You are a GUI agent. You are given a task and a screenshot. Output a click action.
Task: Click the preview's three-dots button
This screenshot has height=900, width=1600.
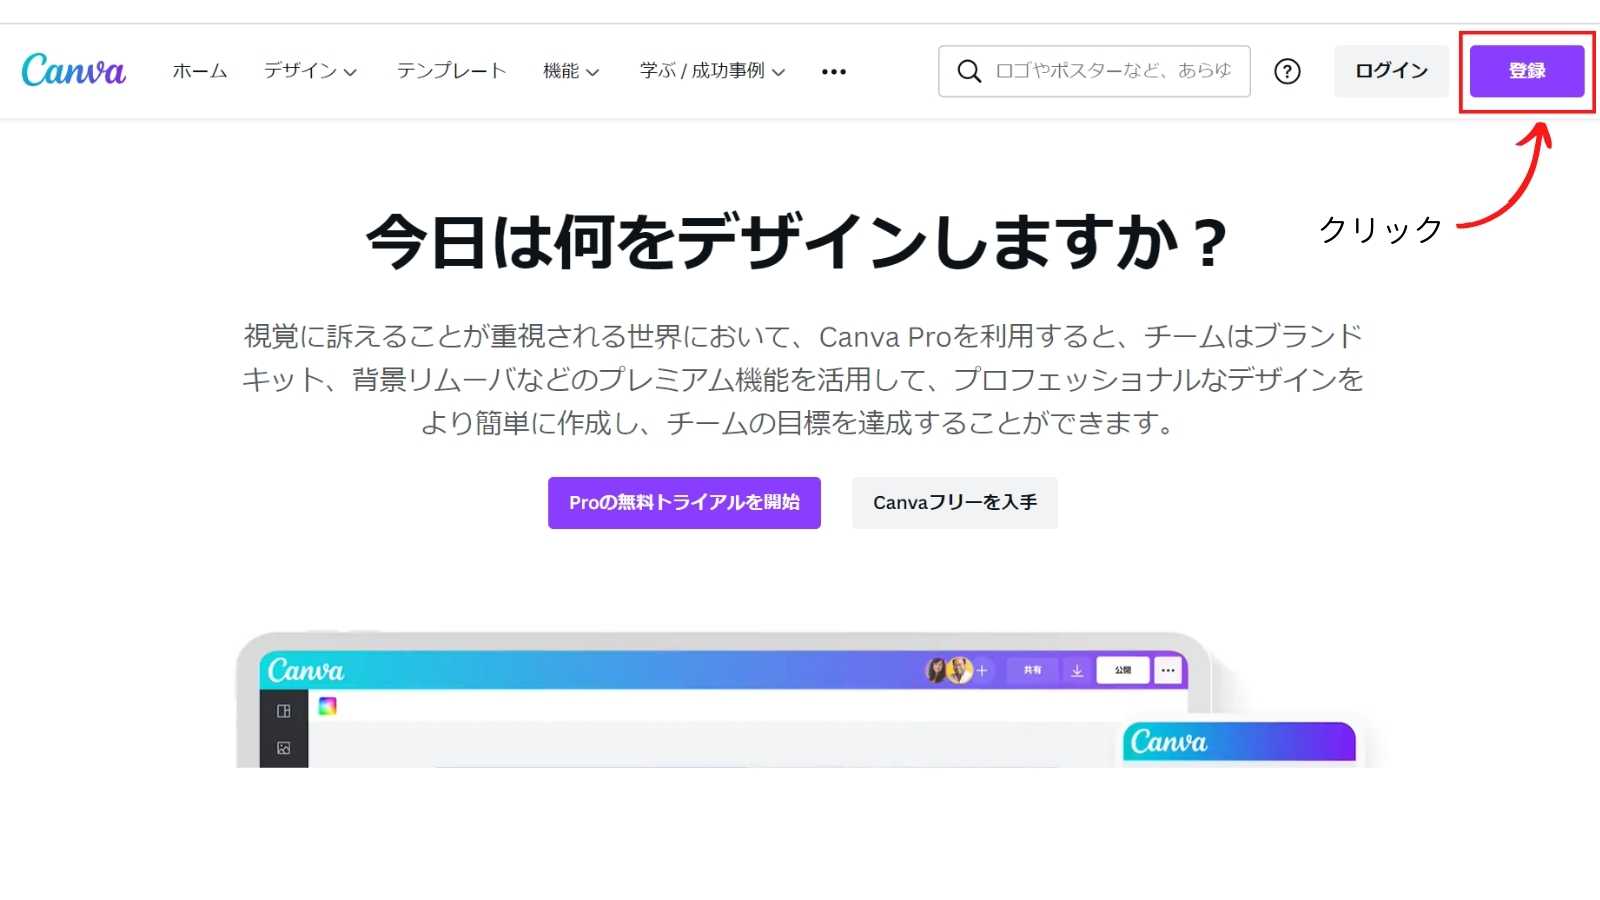pos(1168,670)
